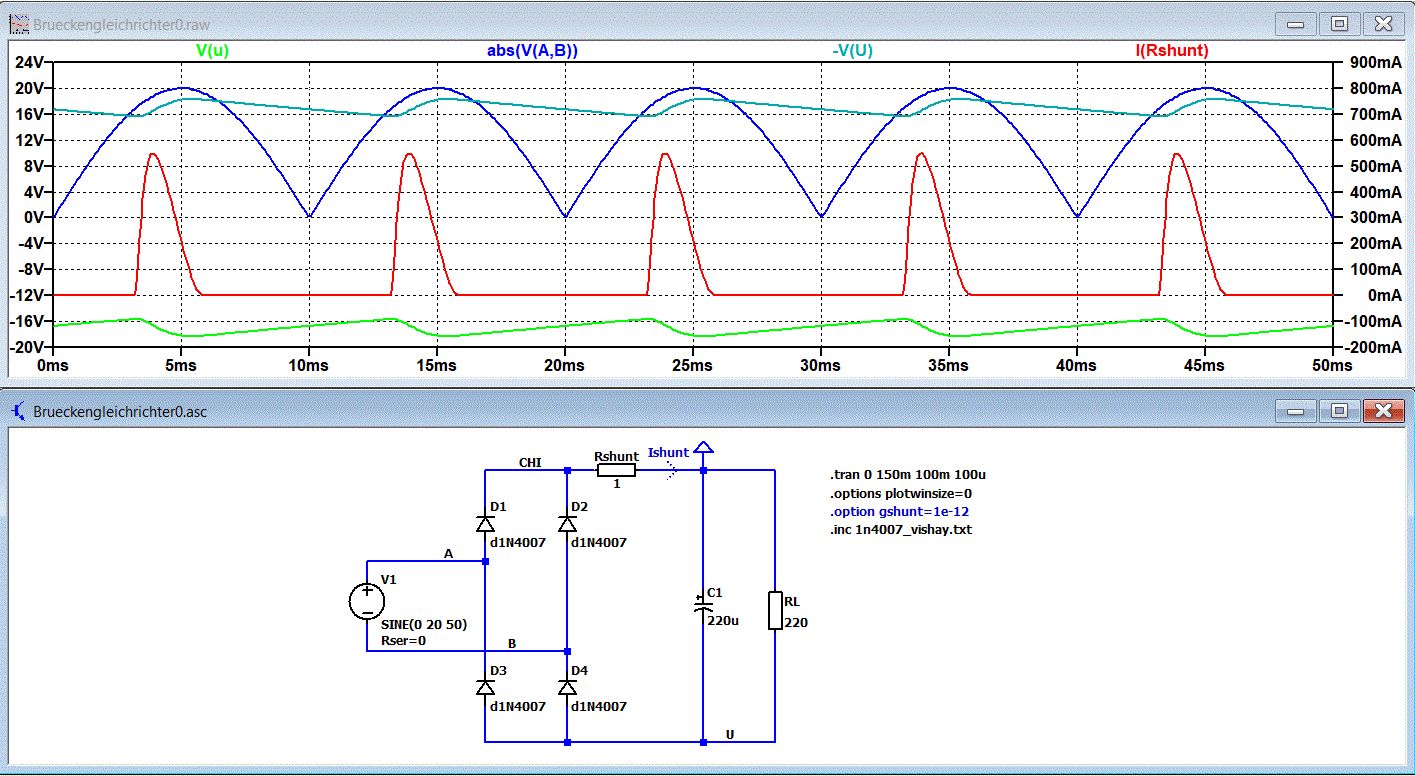The image size is (1415, 776).
Task: Select the abs(V(A,B)) trace label
Action: tap(532, 50)
